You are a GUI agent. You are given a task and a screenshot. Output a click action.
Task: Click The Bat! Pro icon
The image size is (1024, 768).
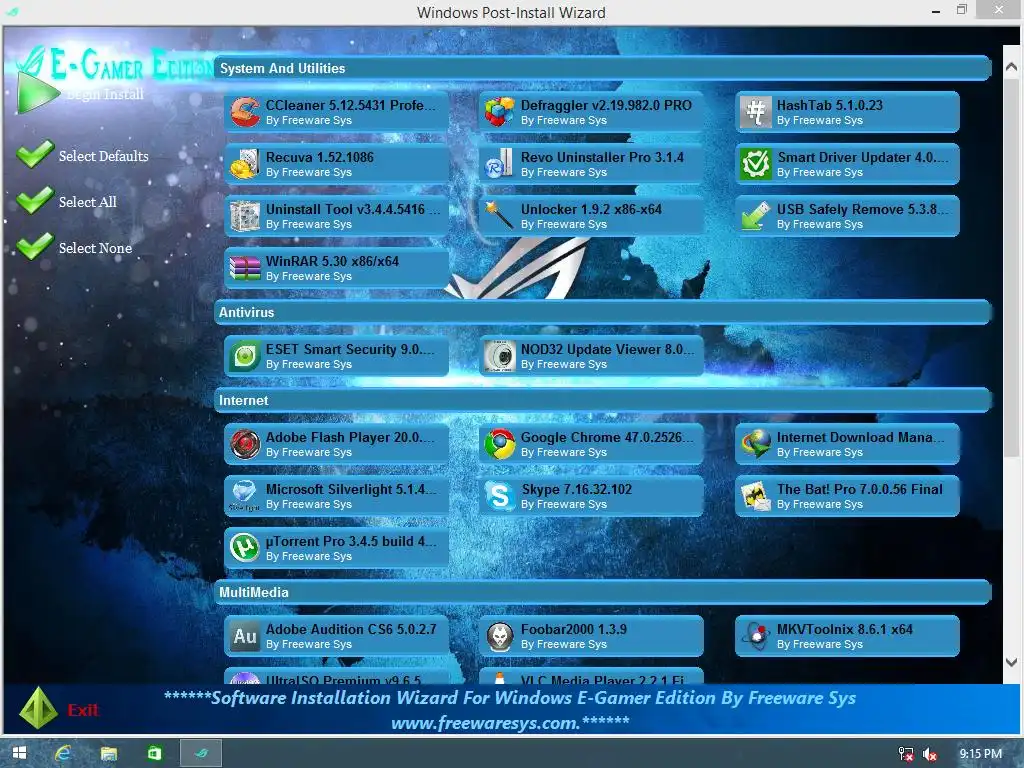(x=756, y=496)
